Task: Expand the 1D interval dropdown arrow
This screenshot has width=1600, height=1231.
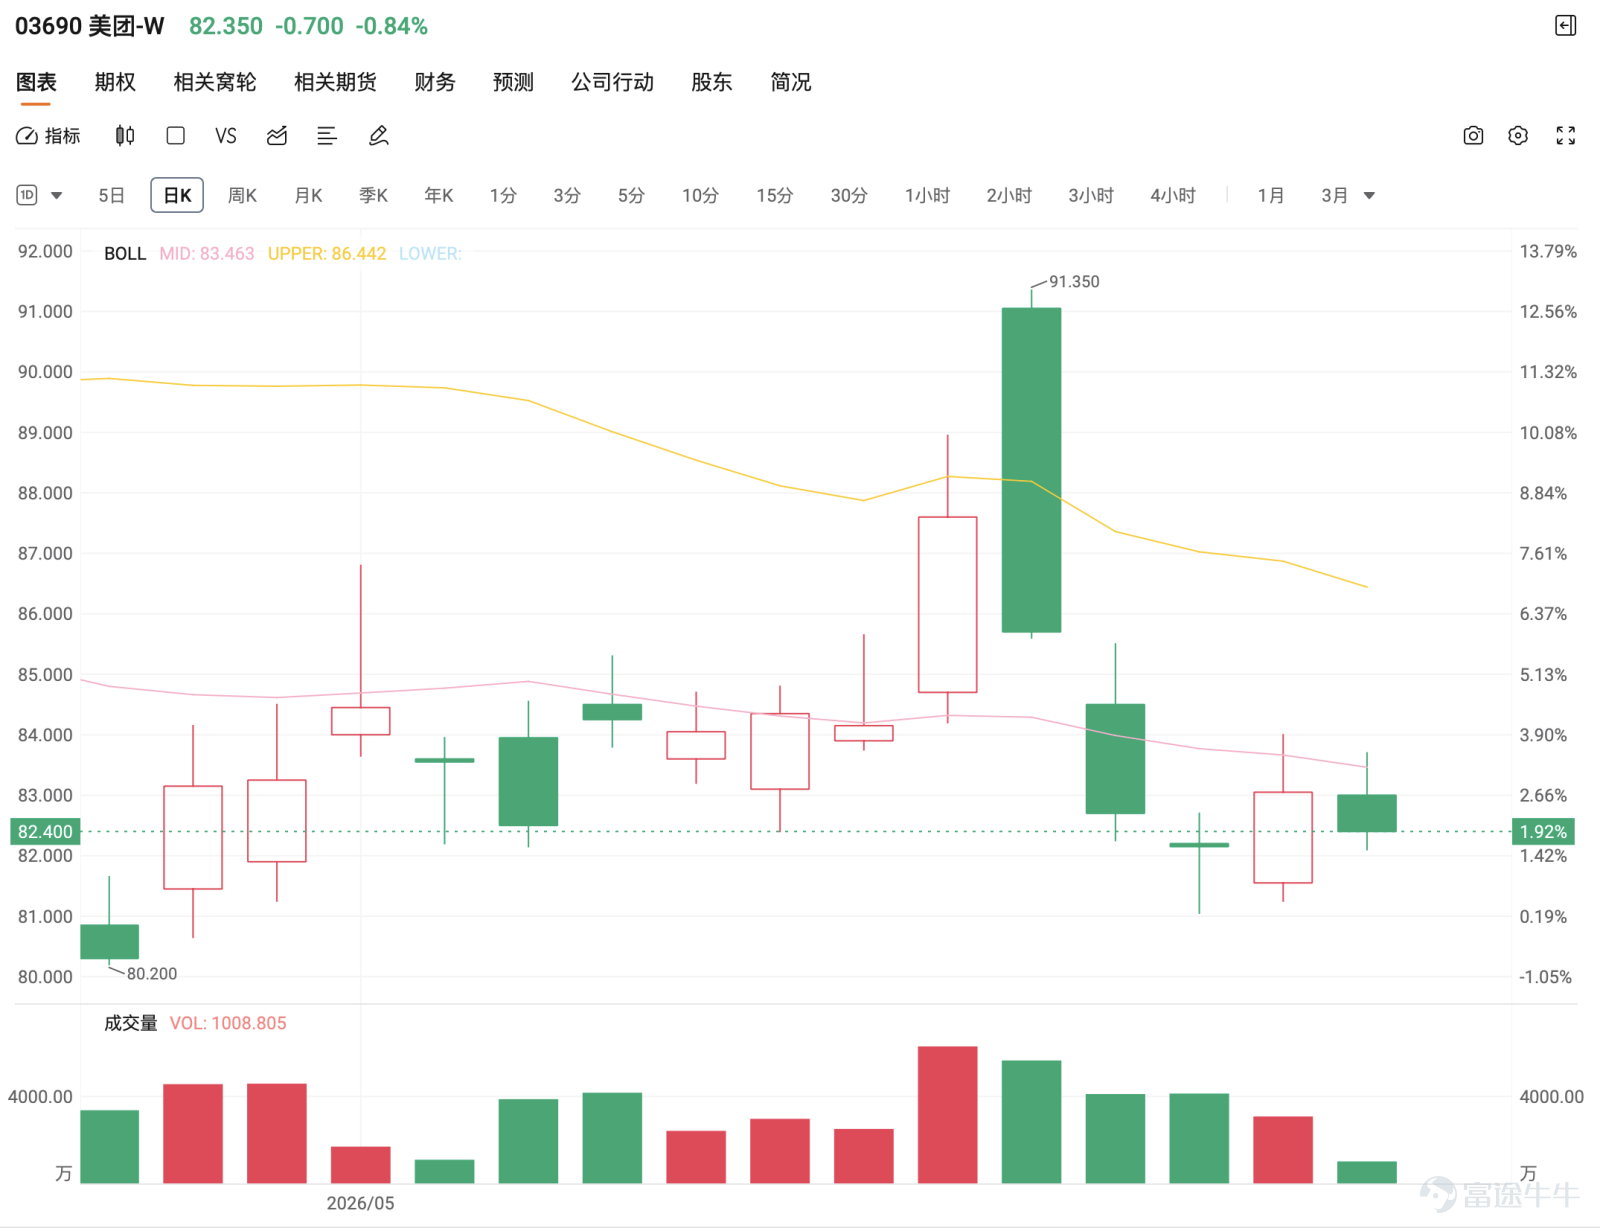Action: [57, 196]
